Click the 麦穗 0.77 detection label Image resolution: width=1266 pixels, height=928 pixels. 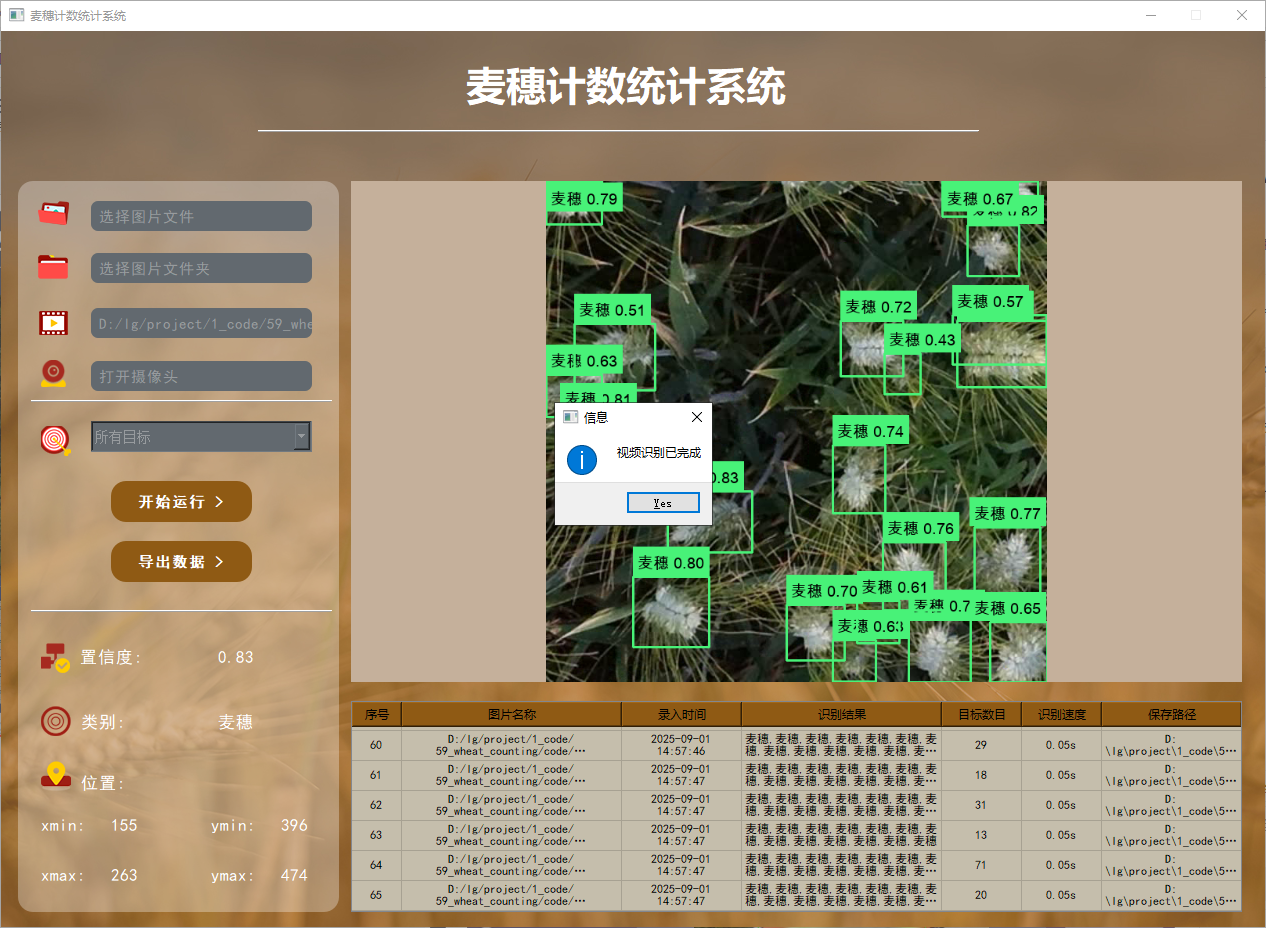click(x=1008, y=513)
